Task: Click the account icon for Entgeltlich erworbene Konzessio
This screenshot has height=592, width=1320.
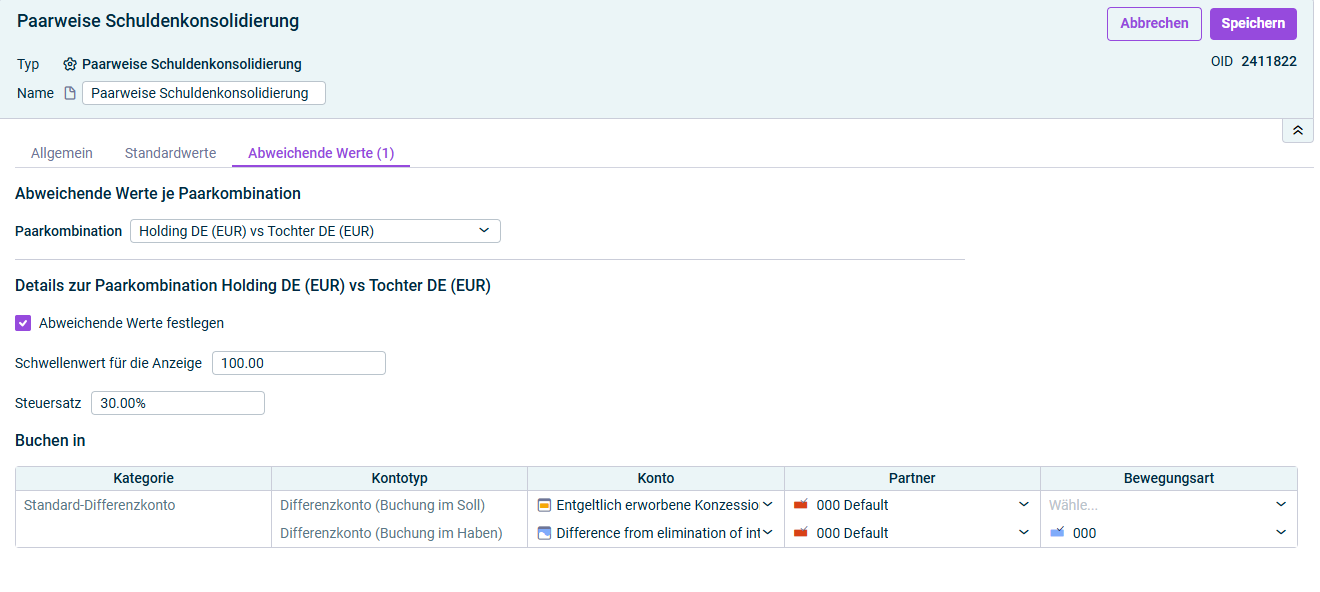Action: pyautogui.click(x=544, y=505)
